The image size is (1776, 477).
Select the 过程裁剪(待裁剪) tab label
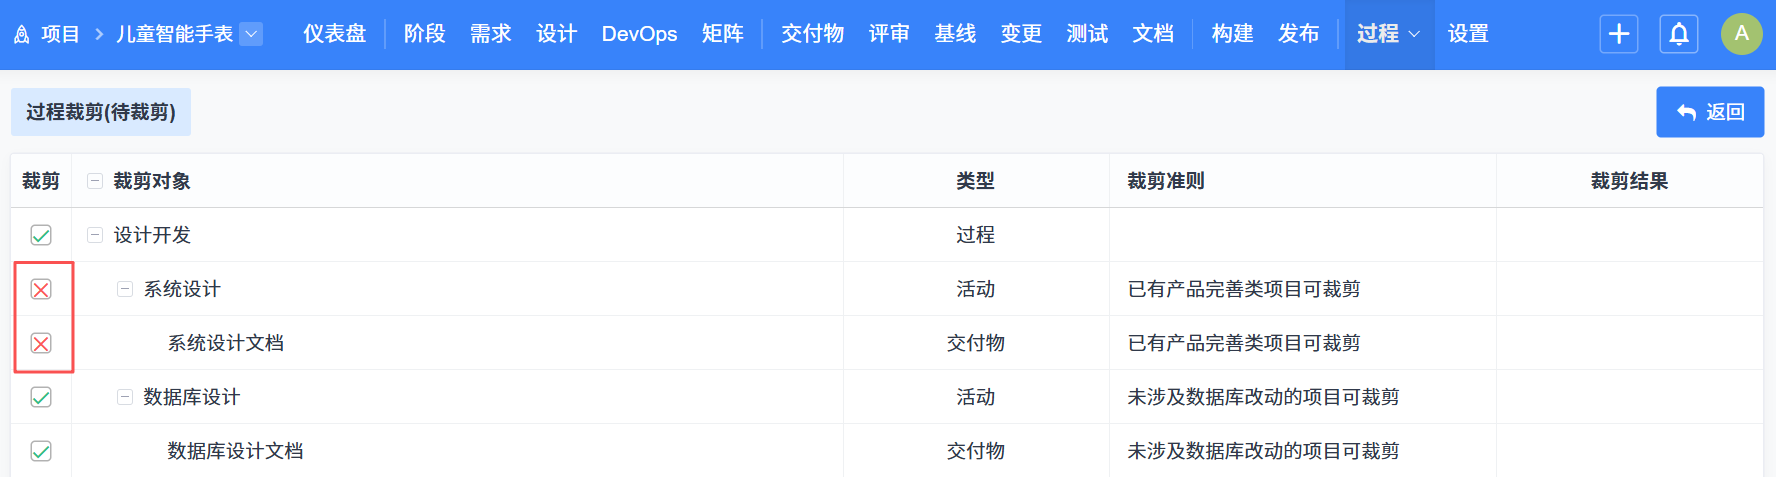pos(101,112)
